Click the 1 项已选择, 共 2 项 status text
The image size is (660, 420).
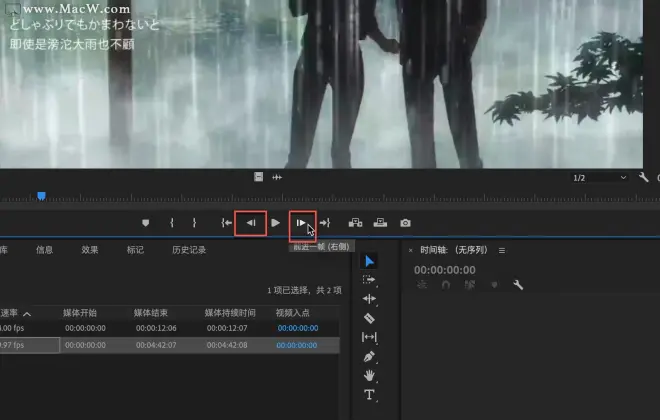304,290
